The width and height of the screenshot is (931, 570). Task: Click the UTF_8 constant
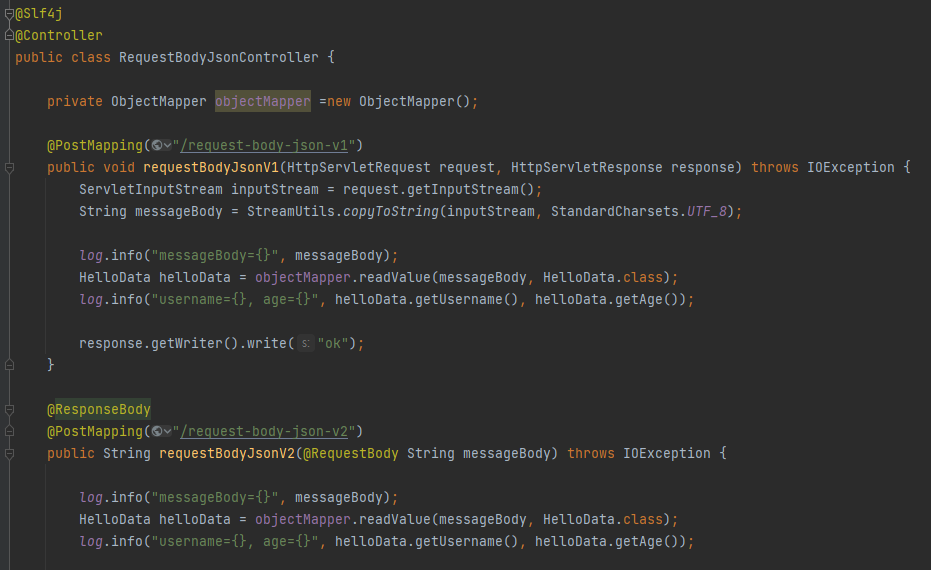707,211
